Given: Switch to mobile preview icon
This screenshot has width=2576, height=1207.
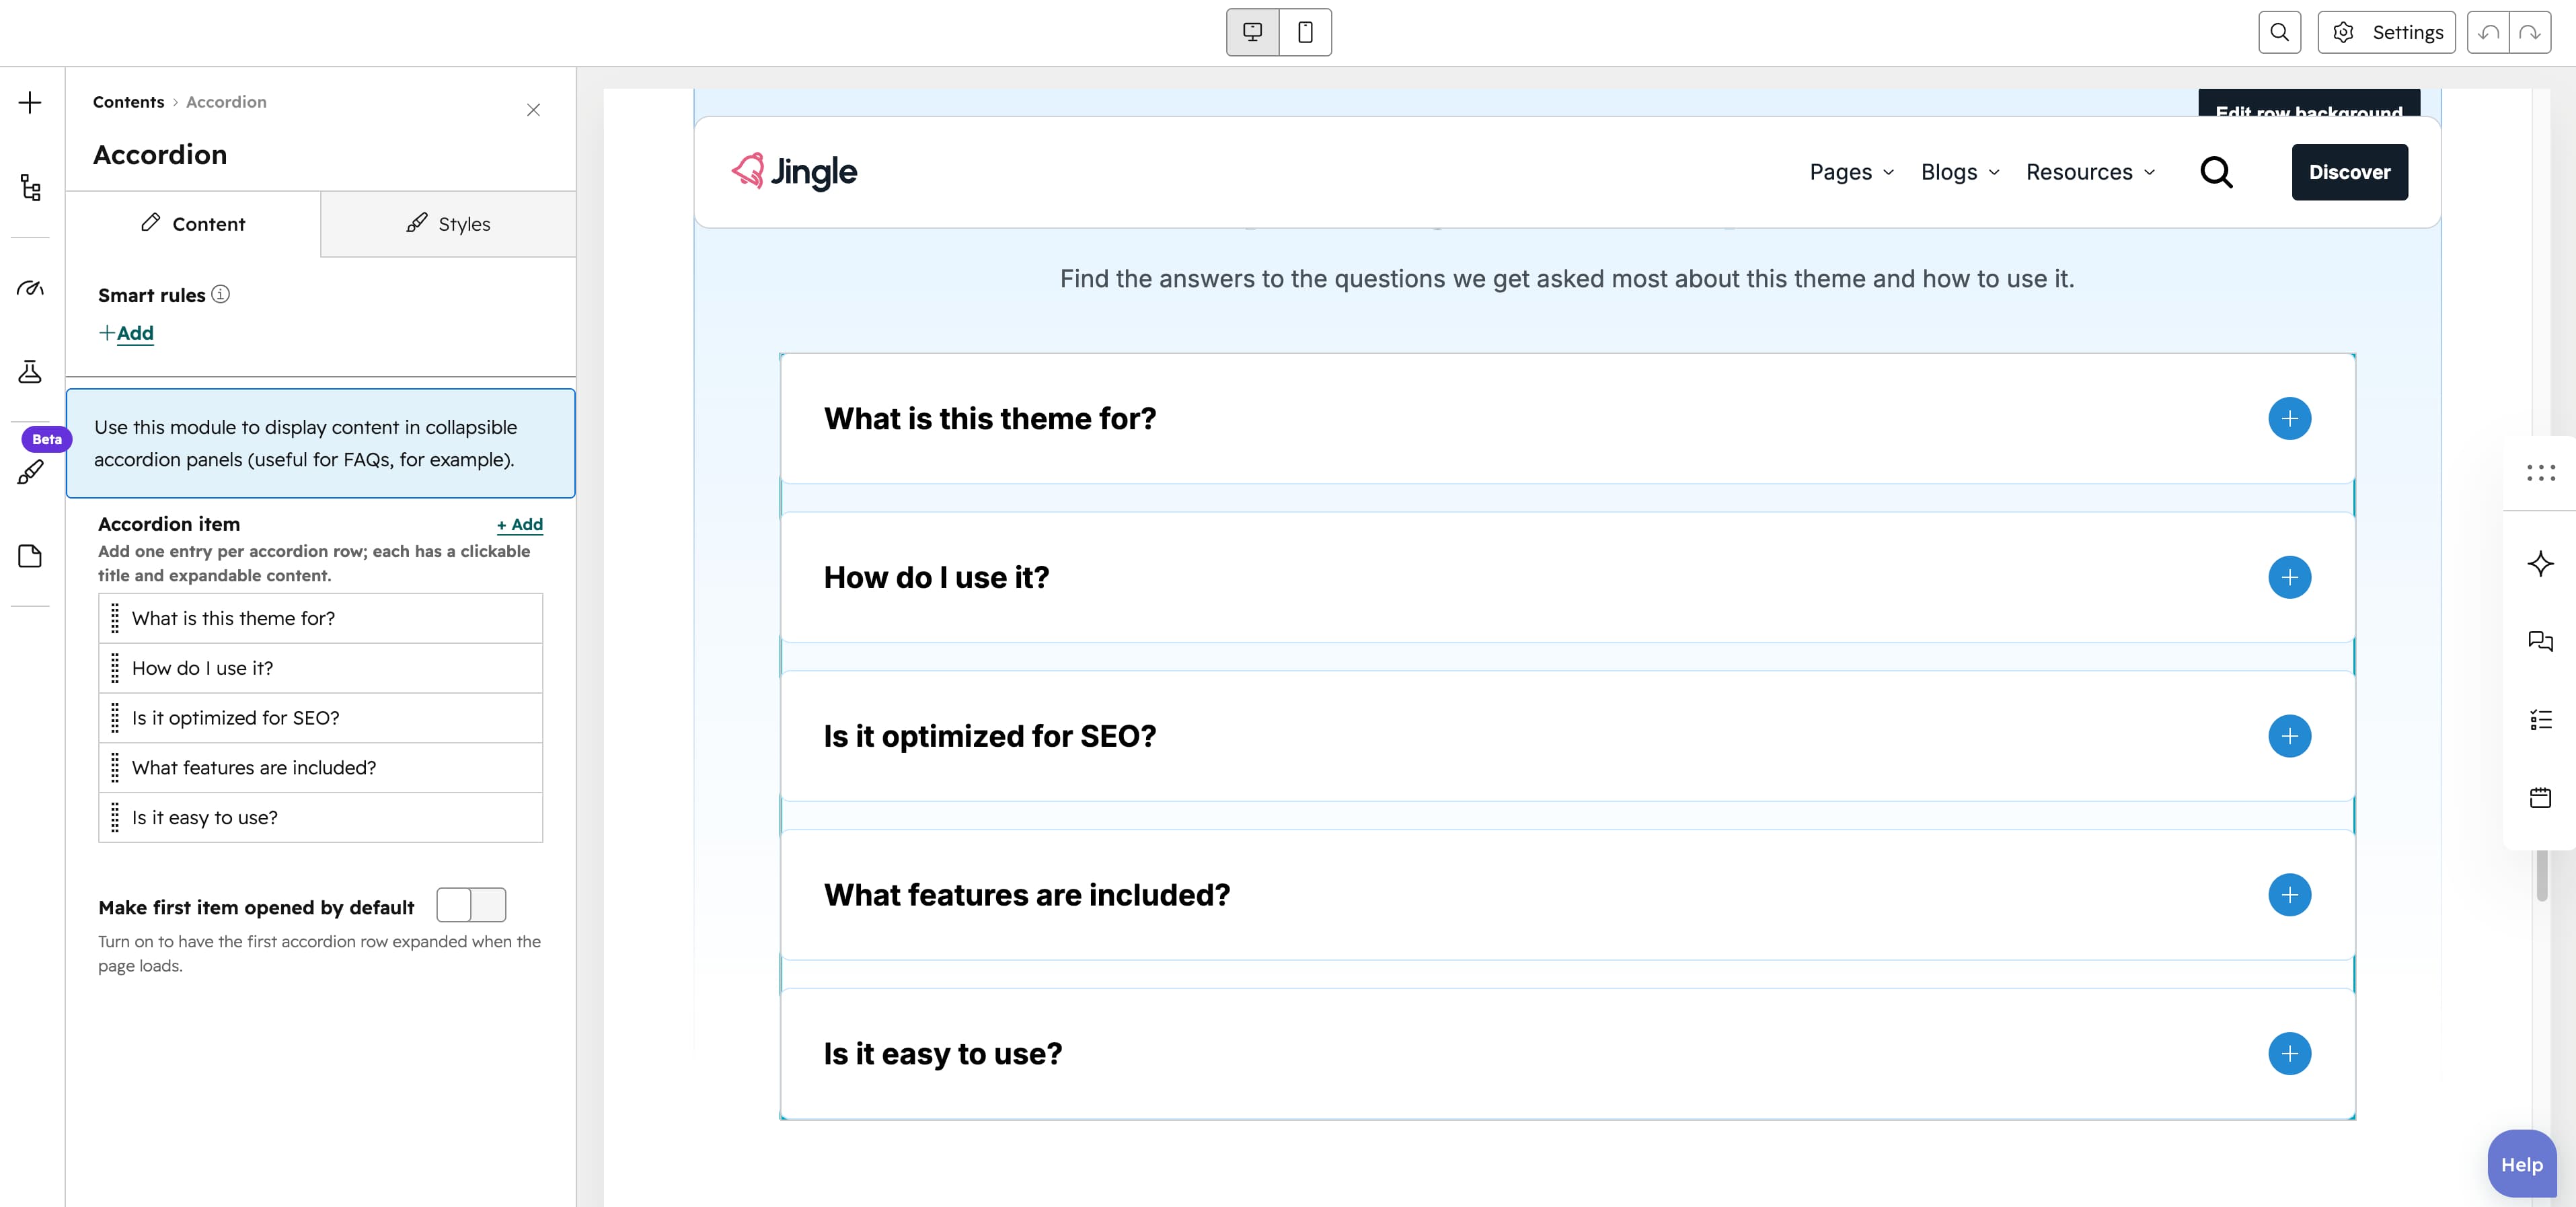Looking at the screenshot, I should click(1305, 32).
